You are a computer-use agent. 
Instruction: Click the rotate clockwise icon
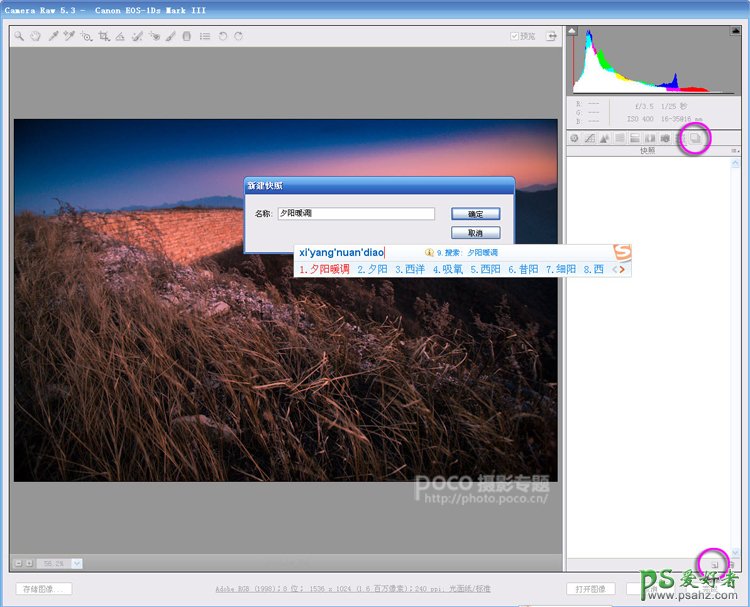[x=238, y=36]
